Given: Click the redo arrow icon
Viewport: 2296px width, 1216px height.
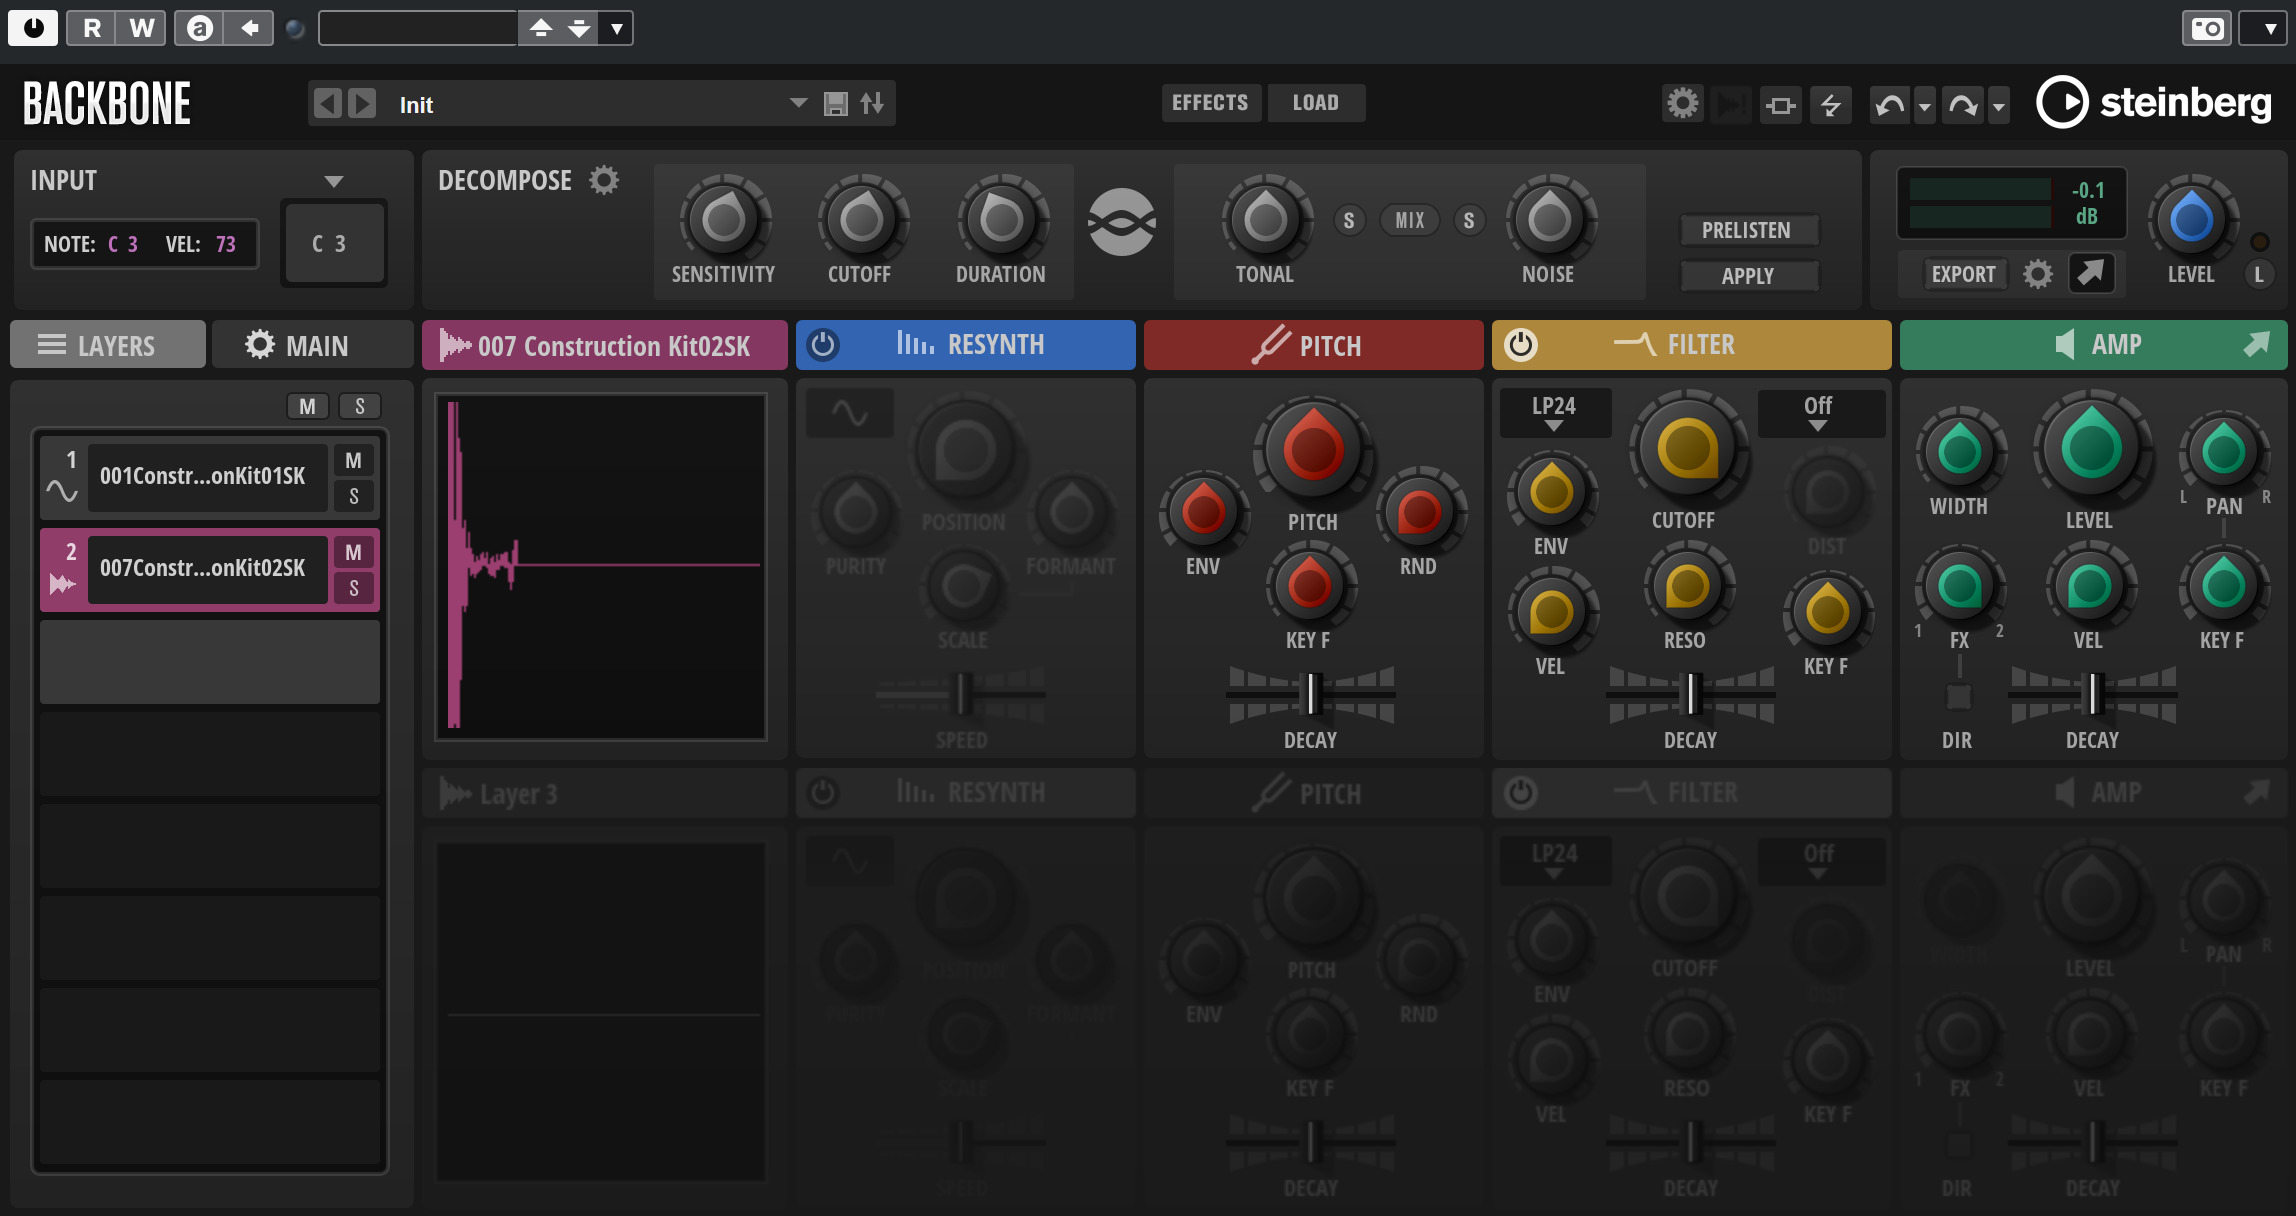Looking at the screenshot, I should 1963,104.
